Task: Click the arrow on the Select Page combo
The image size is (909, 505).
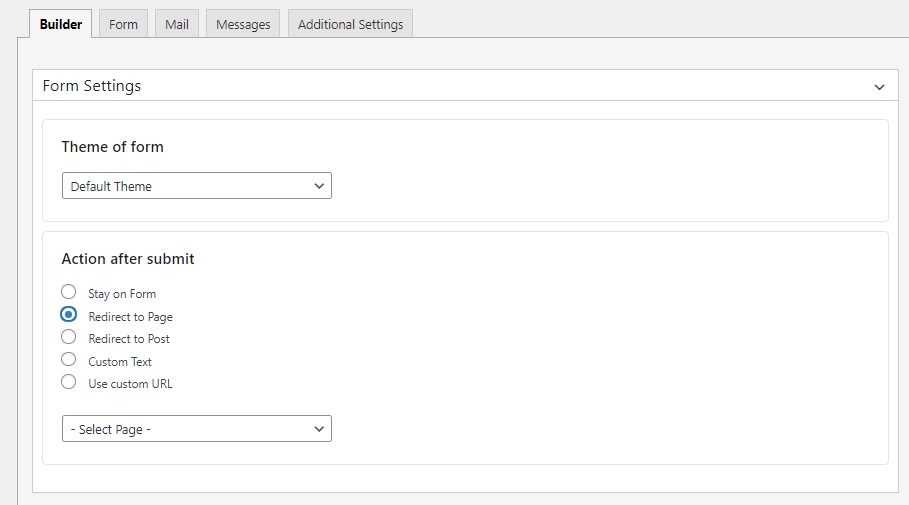Action: point(319,429)
